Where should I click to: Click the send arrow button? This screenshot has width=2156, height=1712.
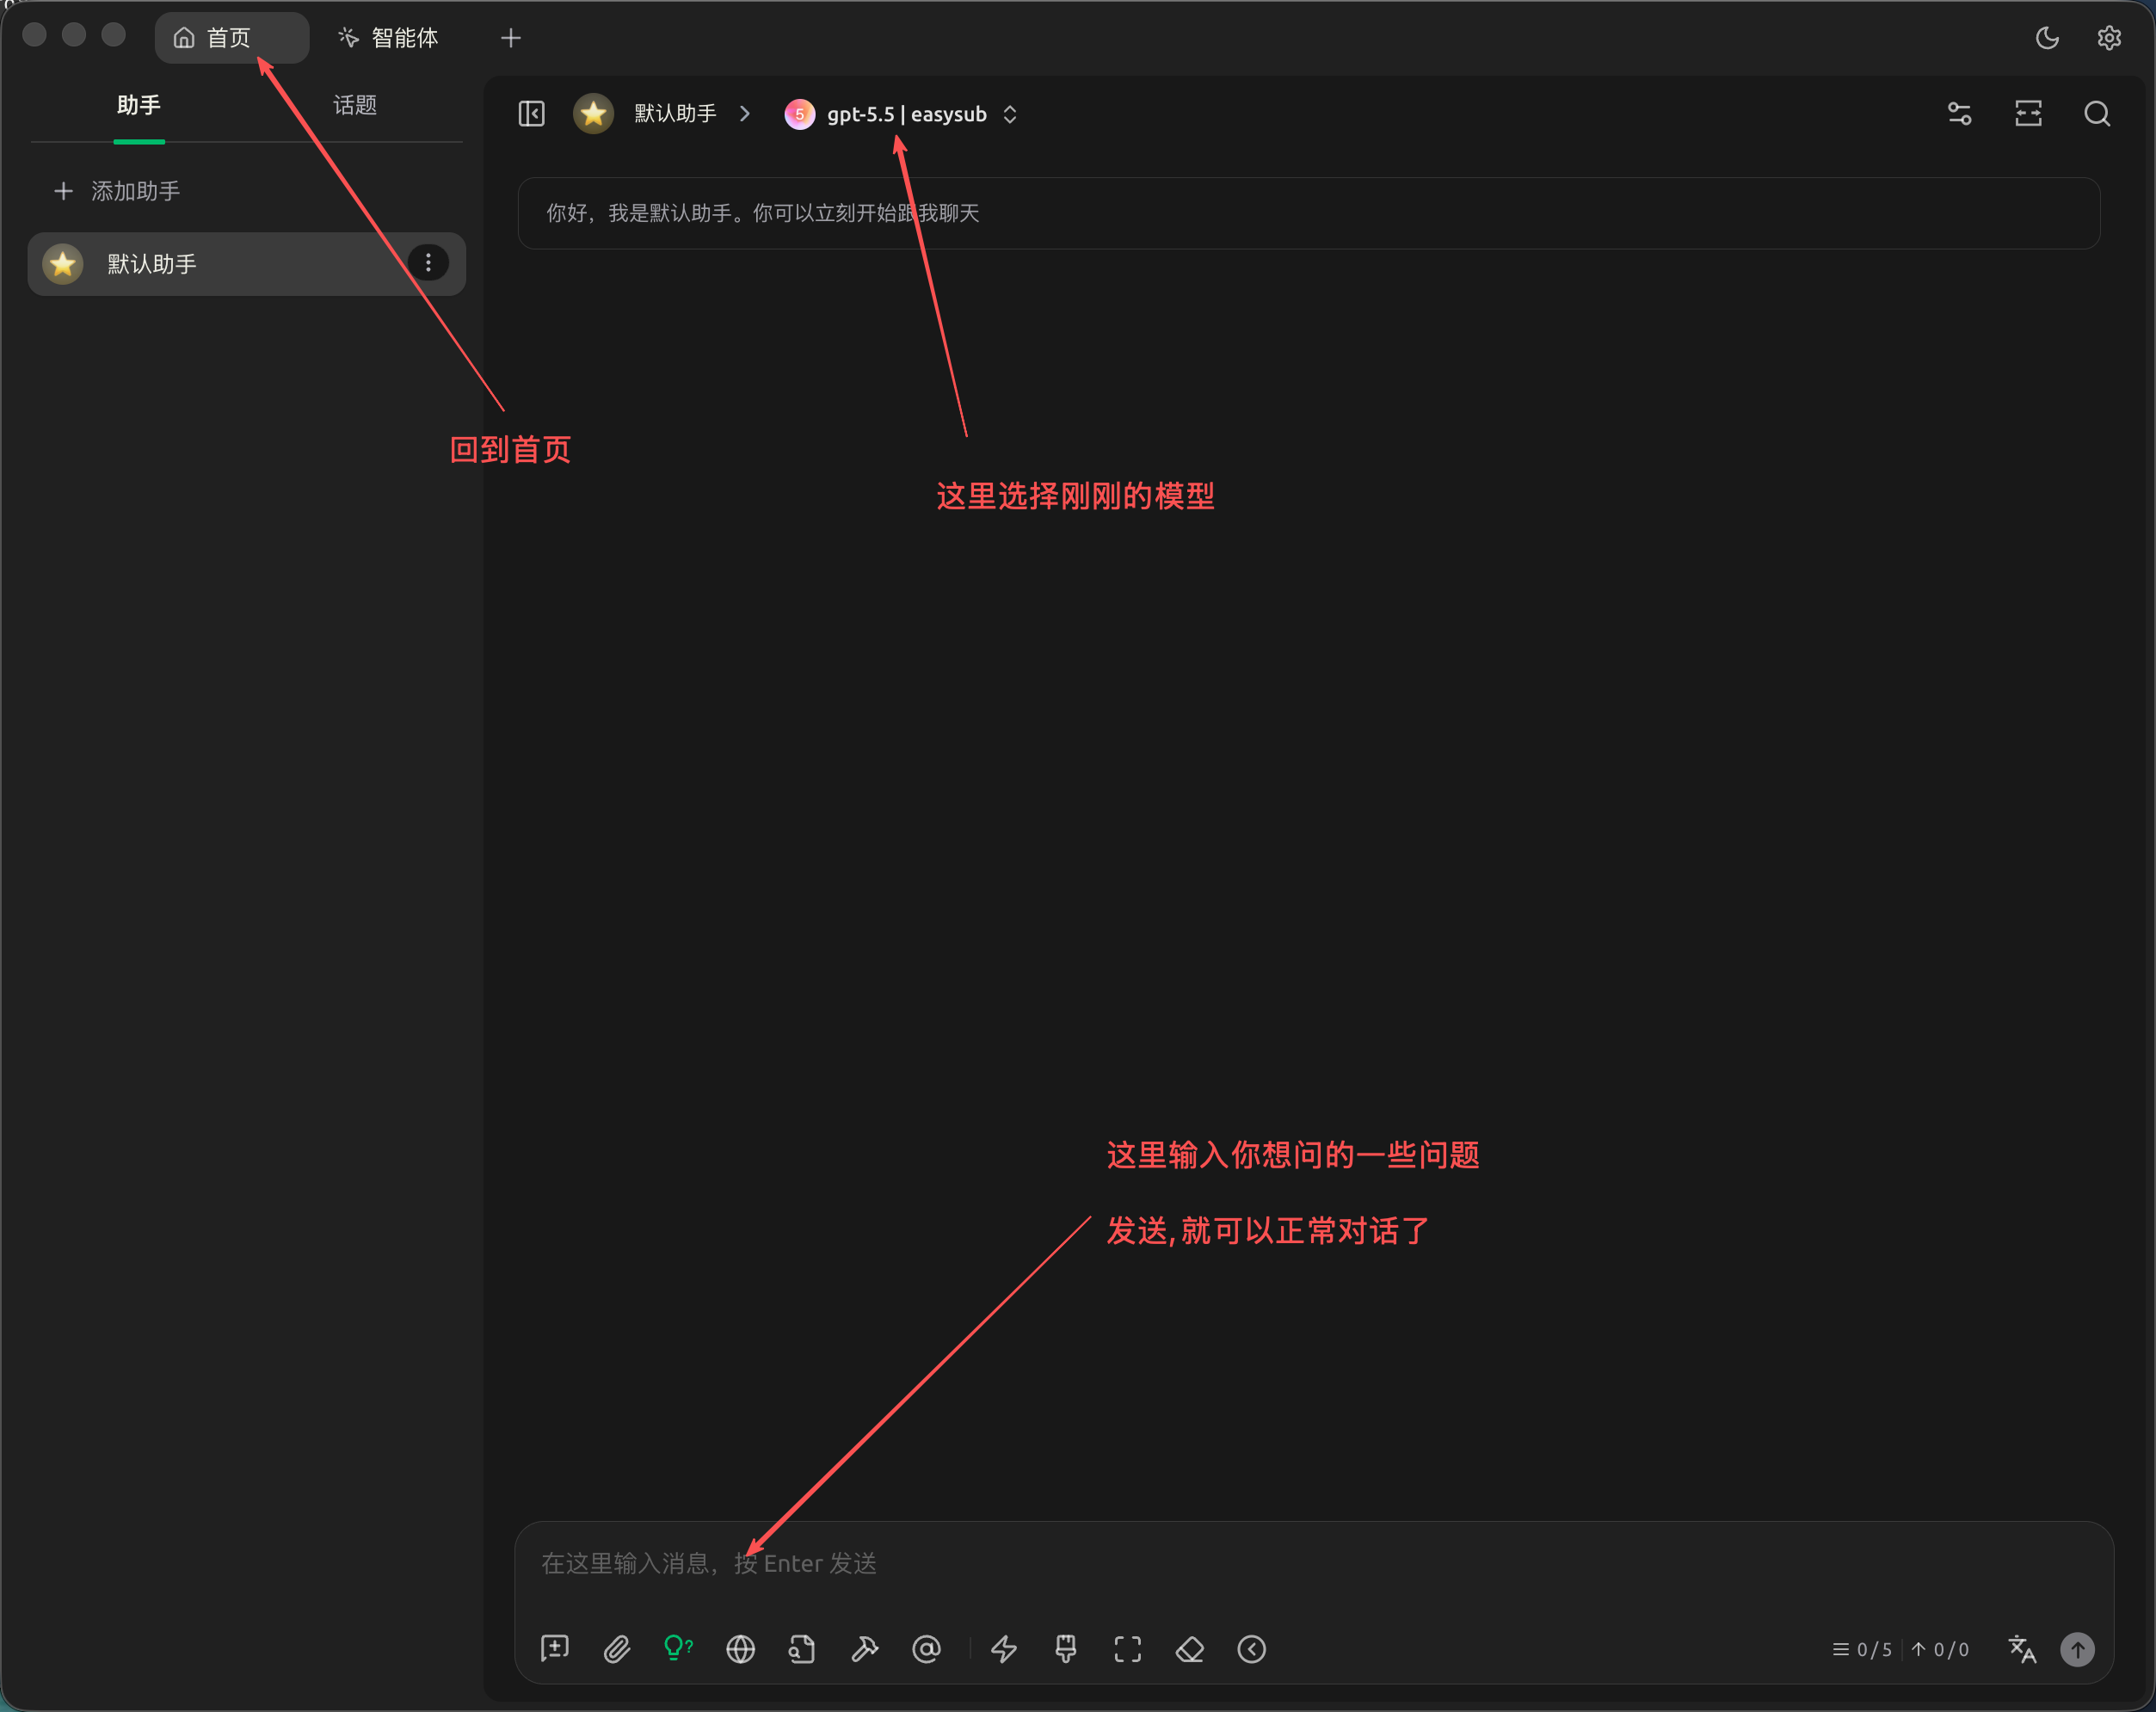coord(2077,1648)
